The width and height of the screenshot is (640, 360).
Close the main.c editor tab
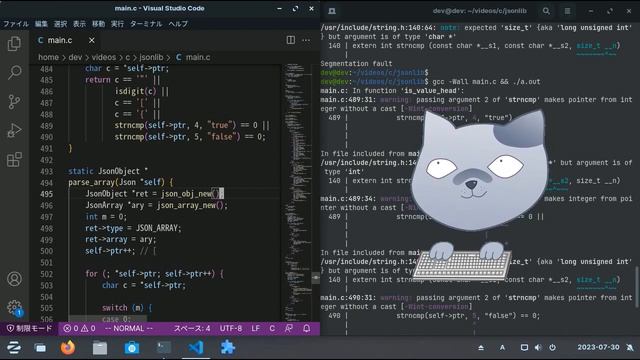pyautogui.click(x=92, y=40)
